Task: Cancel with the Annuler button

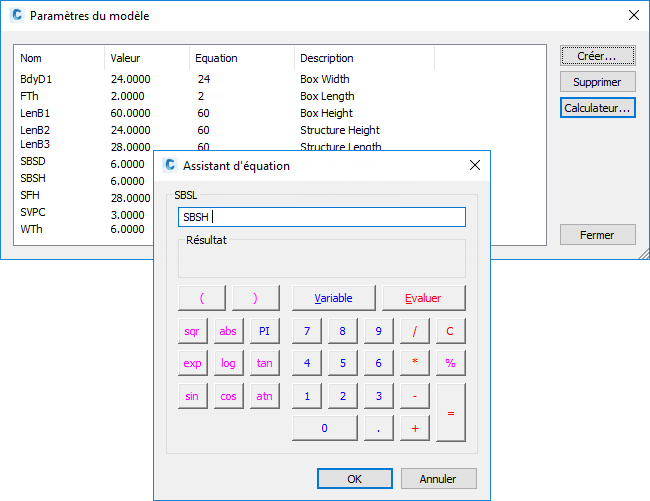Action: [x=438, y=479]
